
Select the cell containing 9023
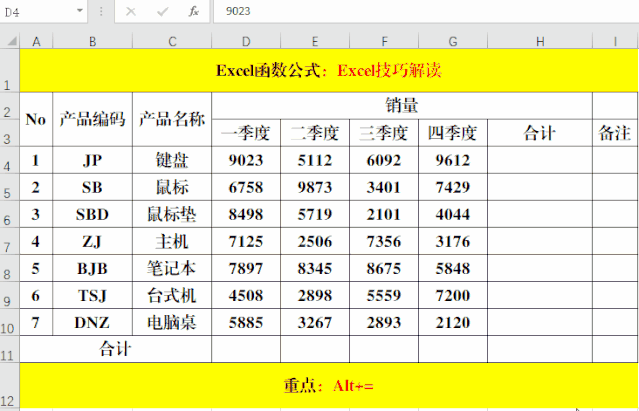click(246, 160)
